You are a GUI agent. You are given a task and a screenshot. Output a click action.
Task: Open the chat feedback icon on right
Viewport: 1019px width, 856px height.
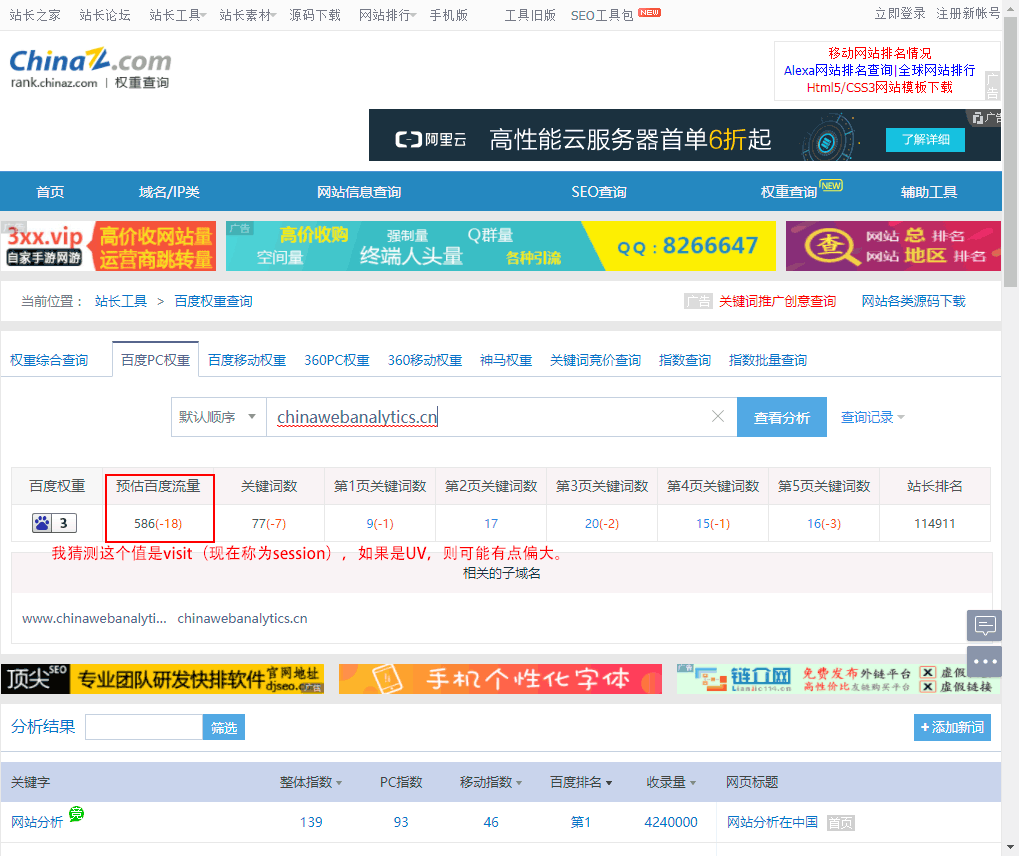coord(985,626)
